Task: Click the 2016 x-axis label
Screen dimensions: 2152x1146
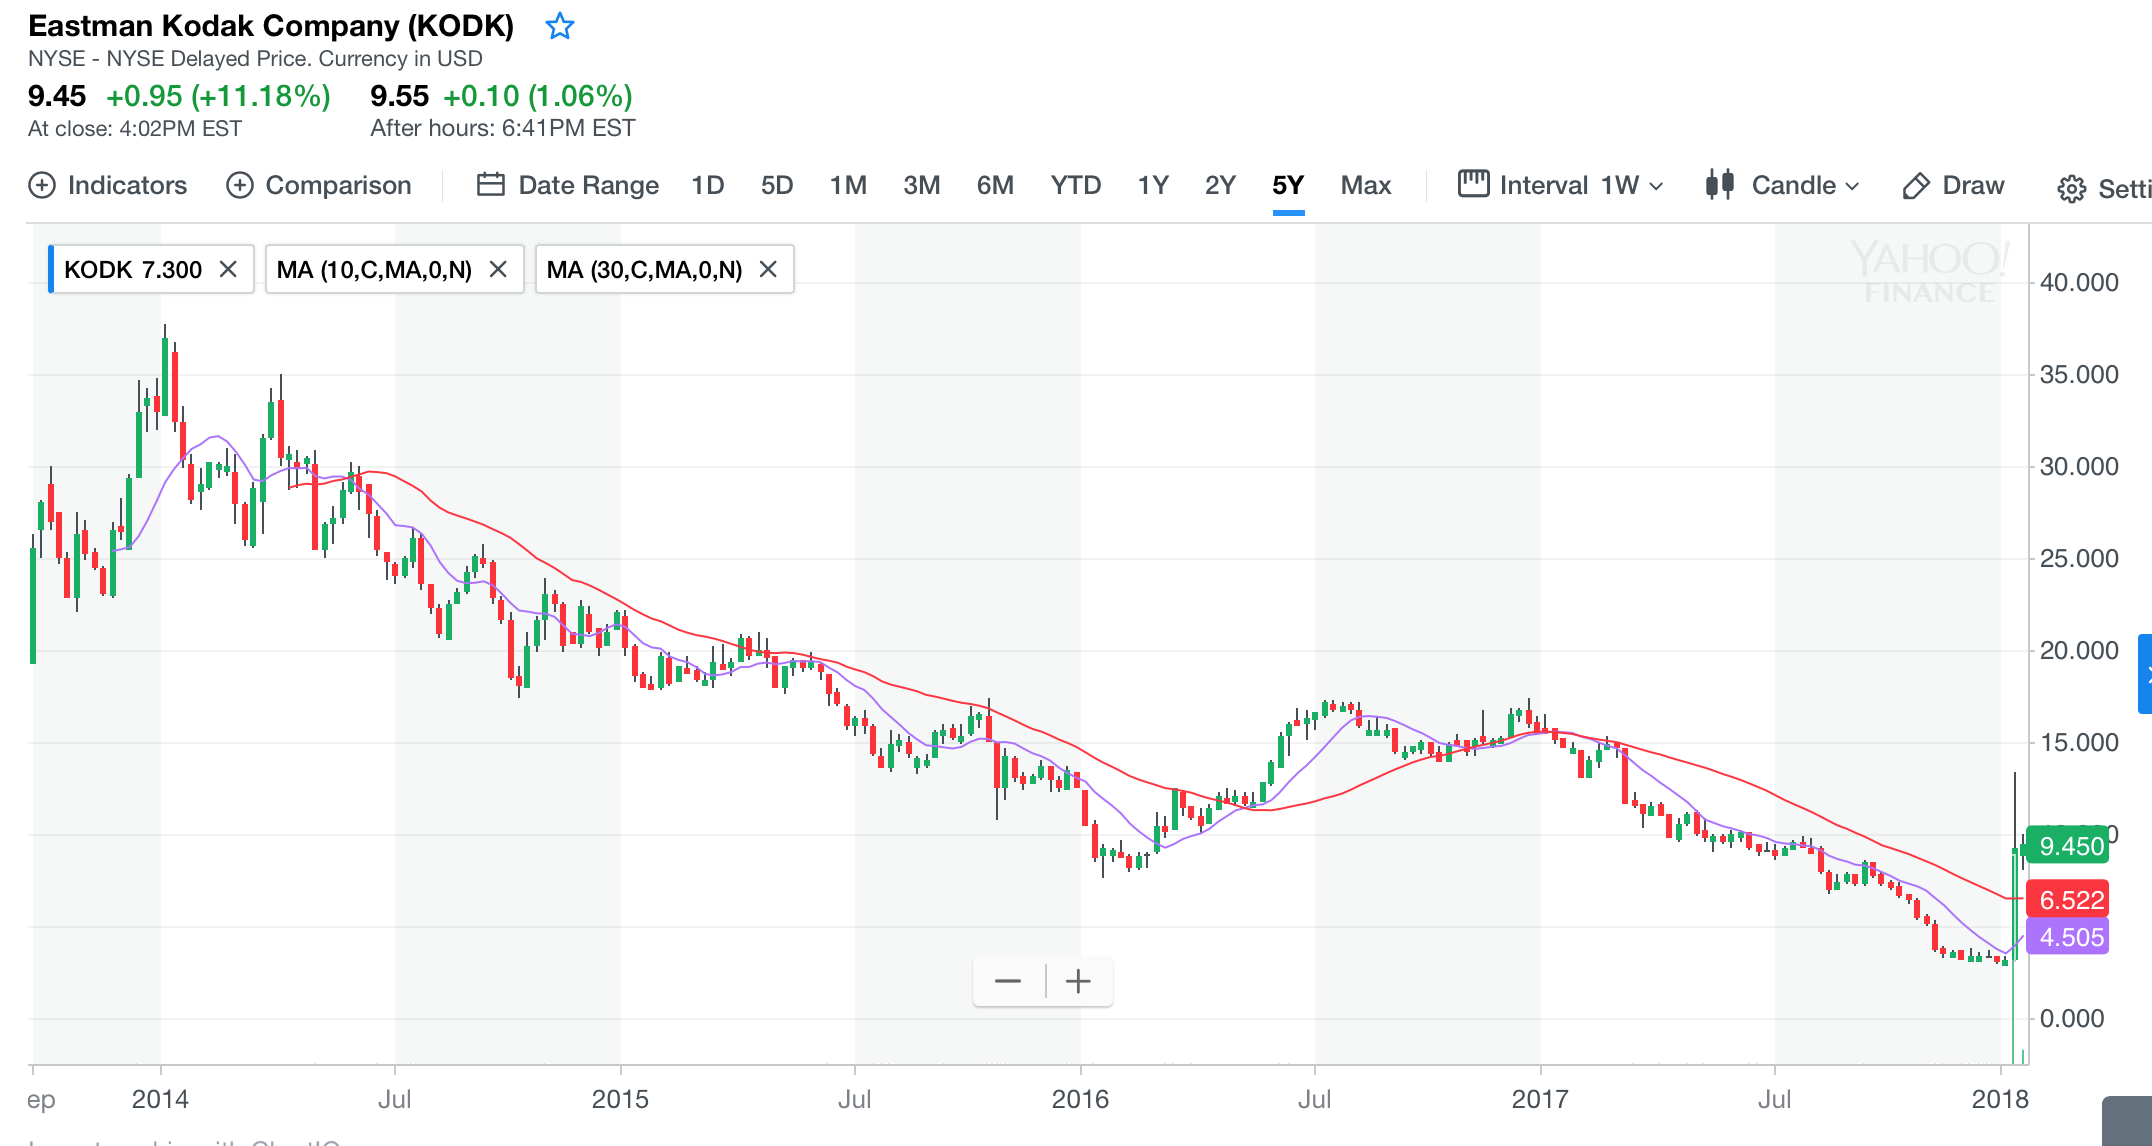Action: (x=1080, y=1099)
